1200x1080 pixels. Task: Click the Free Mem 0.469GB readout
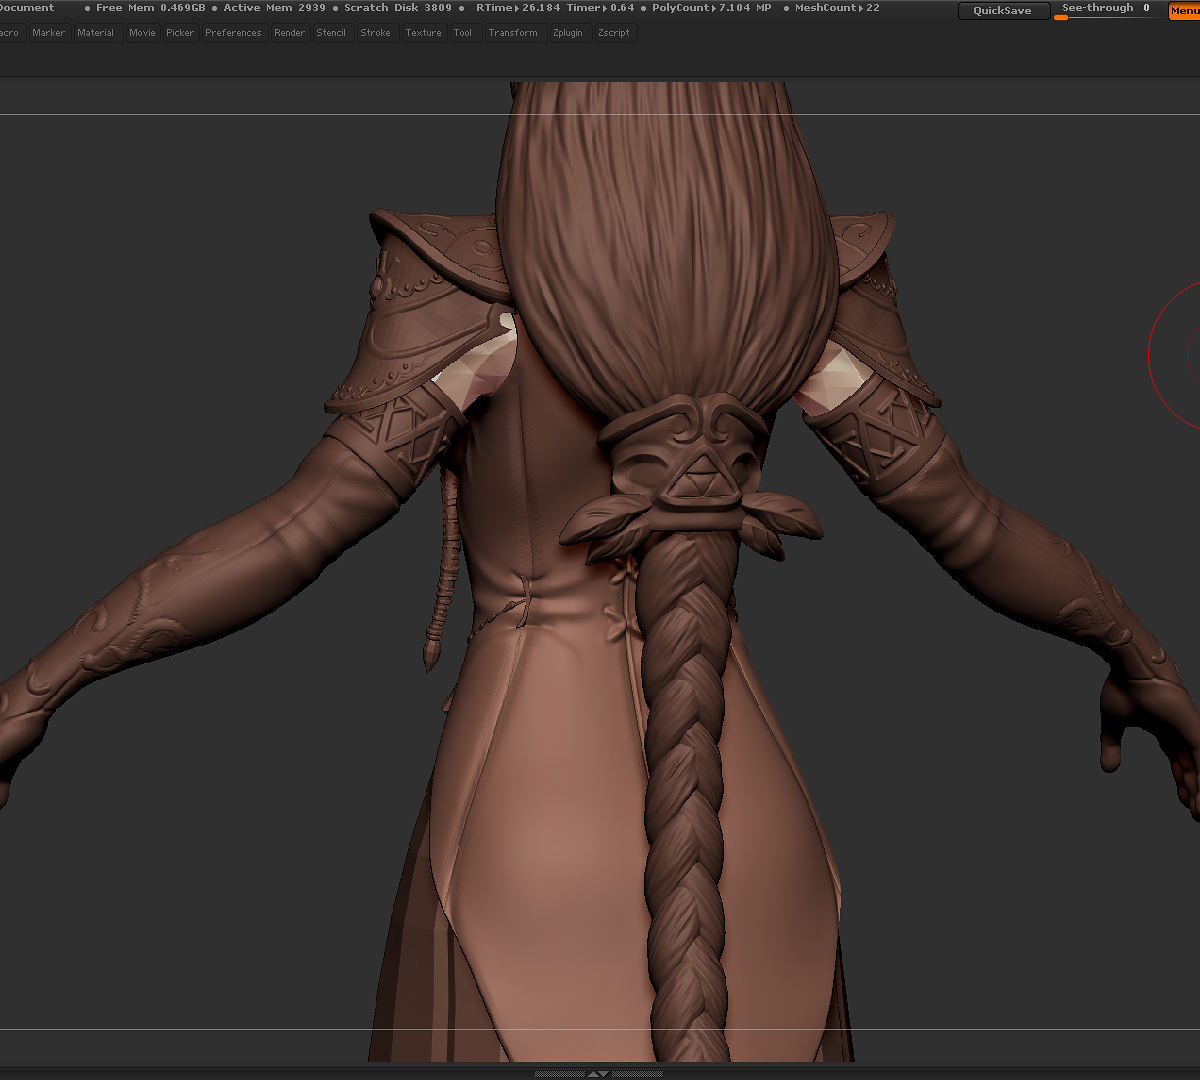[x=150, y=8]
